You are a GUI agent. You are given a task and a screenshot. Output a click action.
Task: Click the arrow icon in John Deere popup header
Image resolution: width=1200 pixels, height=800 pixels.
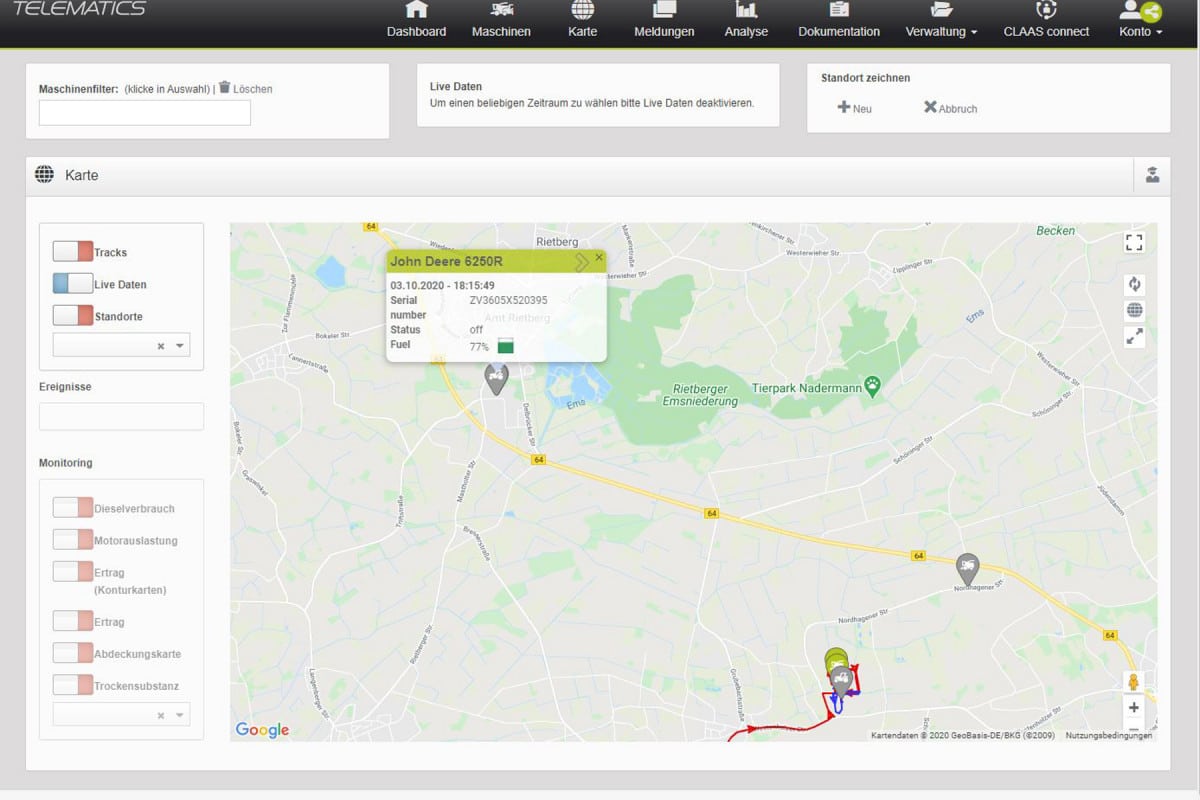coord(581,262)
